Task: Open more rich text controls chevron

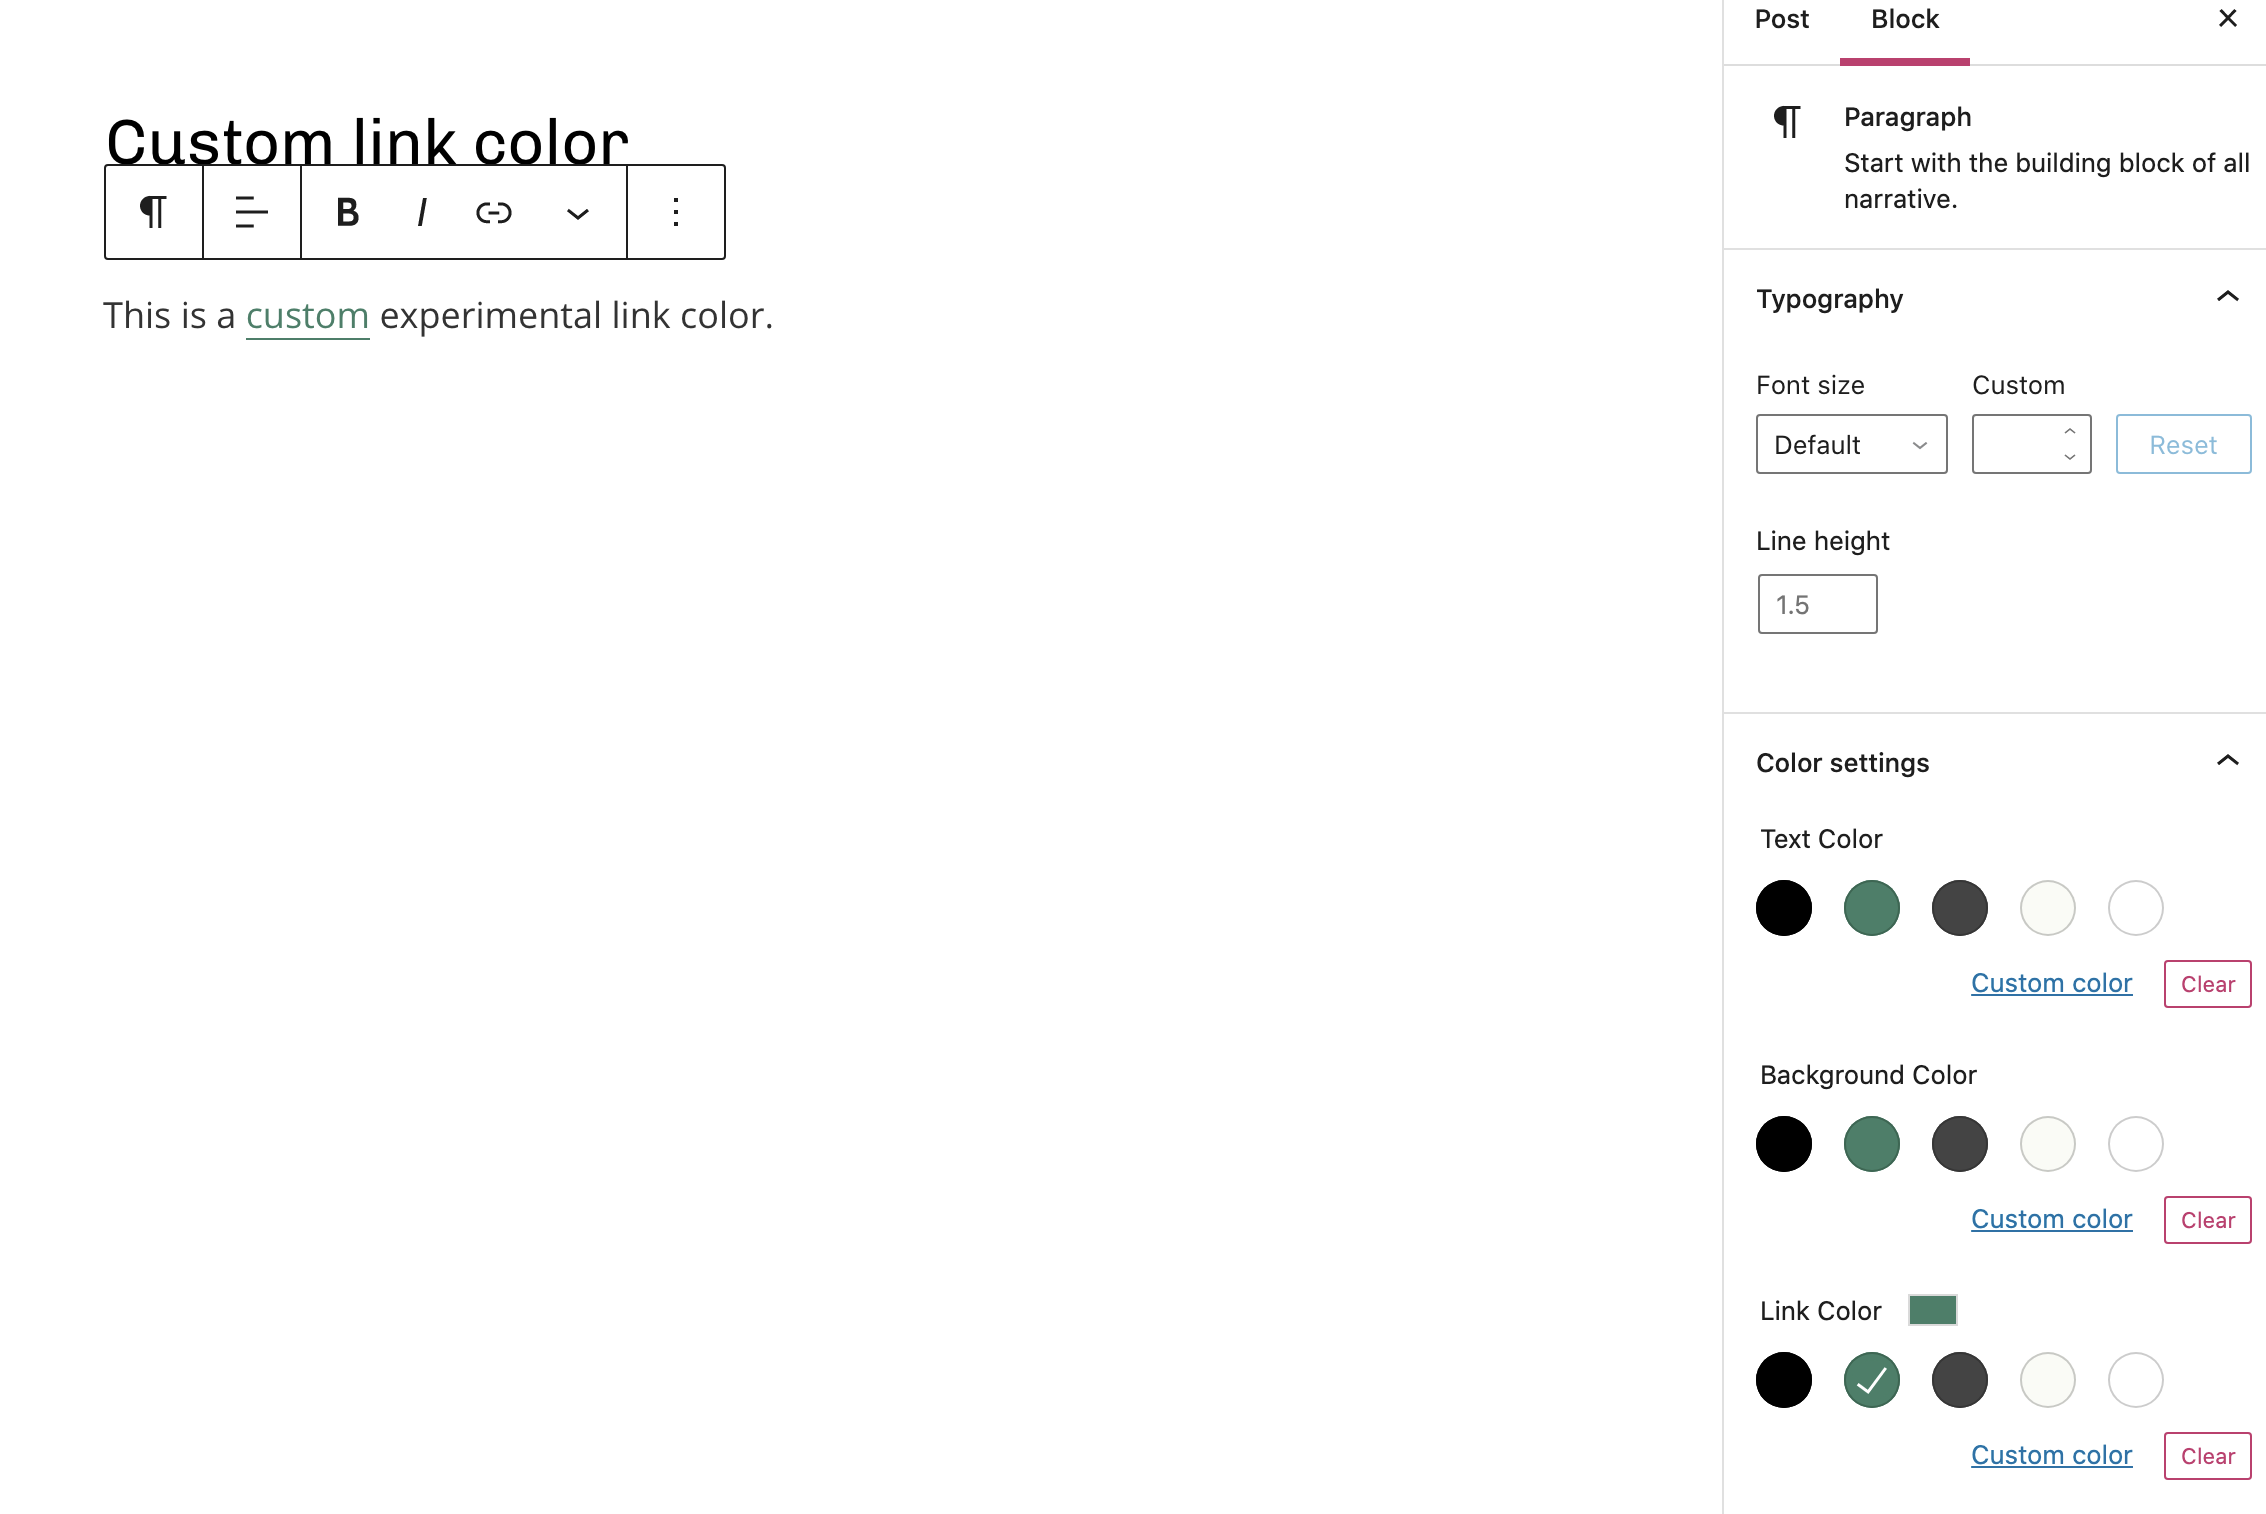Action: [x=577, y=213]
